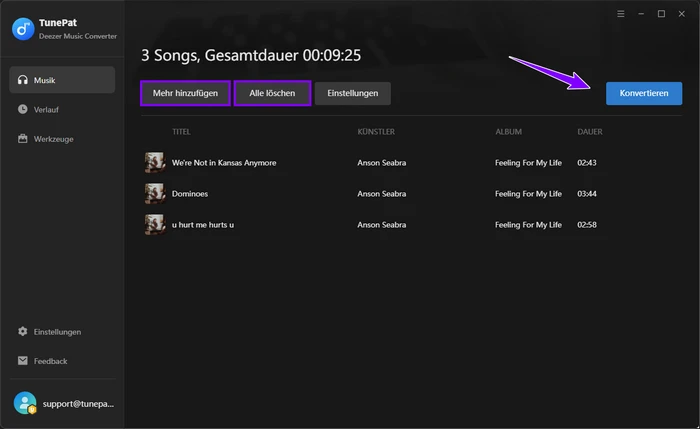This screenshot has height=429, width=700.
Task: Select song title We're Not in Kansas Anymore
Action: click(x=224, y=163)
